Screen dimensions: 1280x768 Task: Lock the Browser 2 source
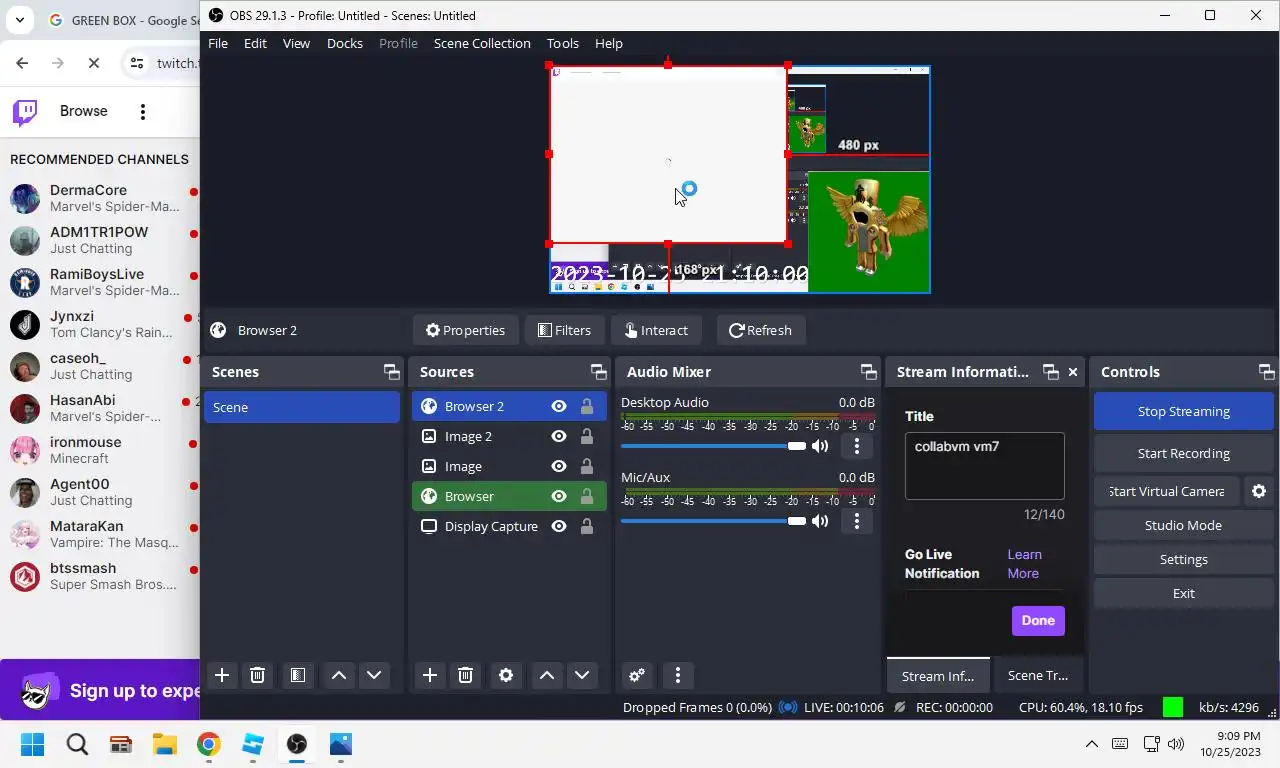(x=587, y=406)
